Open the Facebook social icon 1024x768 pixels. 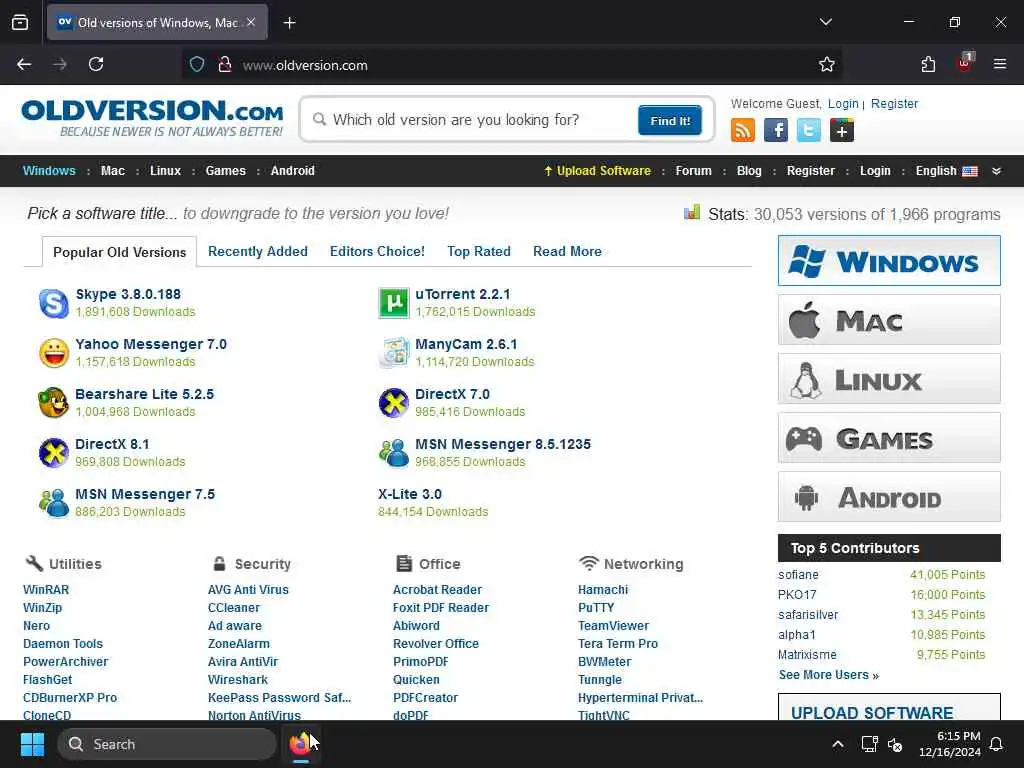point(776,130)
